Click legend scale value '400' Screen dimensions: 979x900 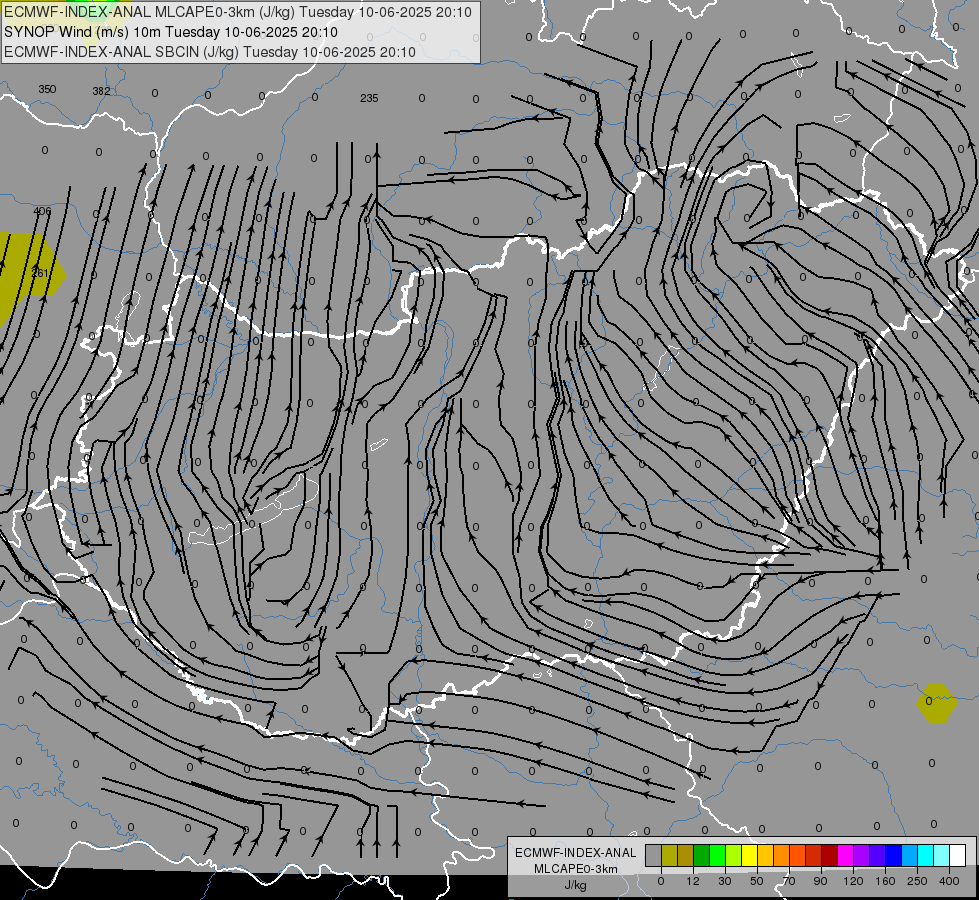pos(949,881)
